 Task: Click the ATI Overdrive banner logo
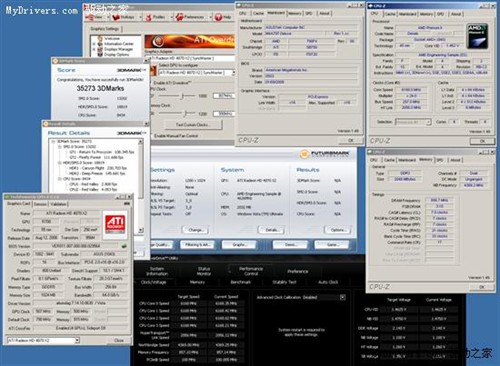click(x=158, y=41)
